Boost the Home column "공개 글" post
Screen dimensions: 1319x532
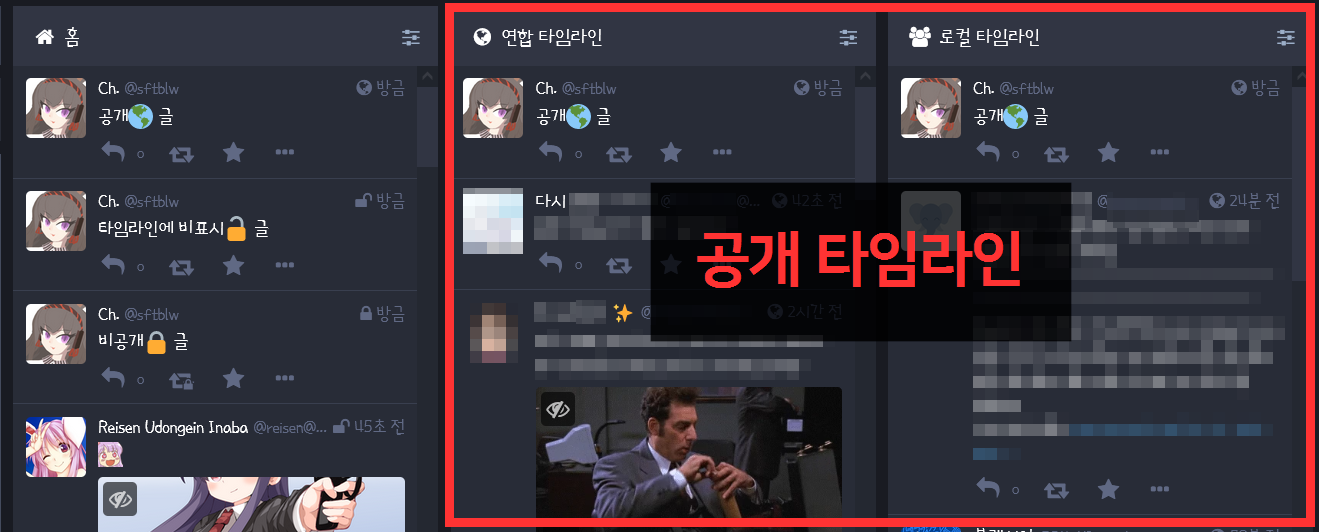(182, 153)
